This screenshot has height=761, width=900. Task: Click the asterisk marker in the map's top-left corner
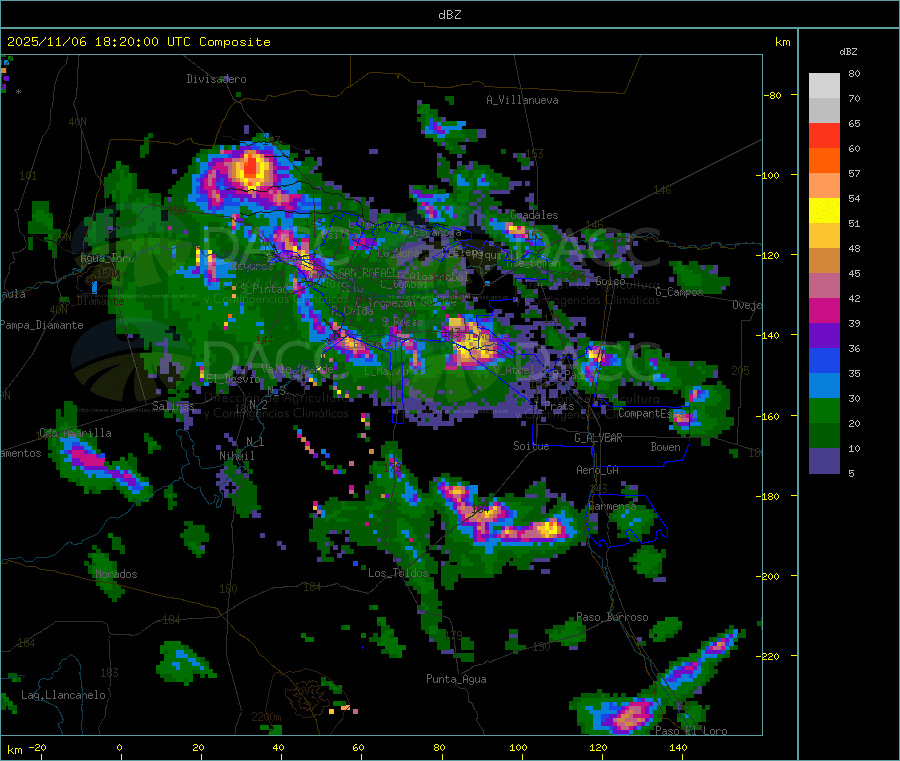[19, 92]
